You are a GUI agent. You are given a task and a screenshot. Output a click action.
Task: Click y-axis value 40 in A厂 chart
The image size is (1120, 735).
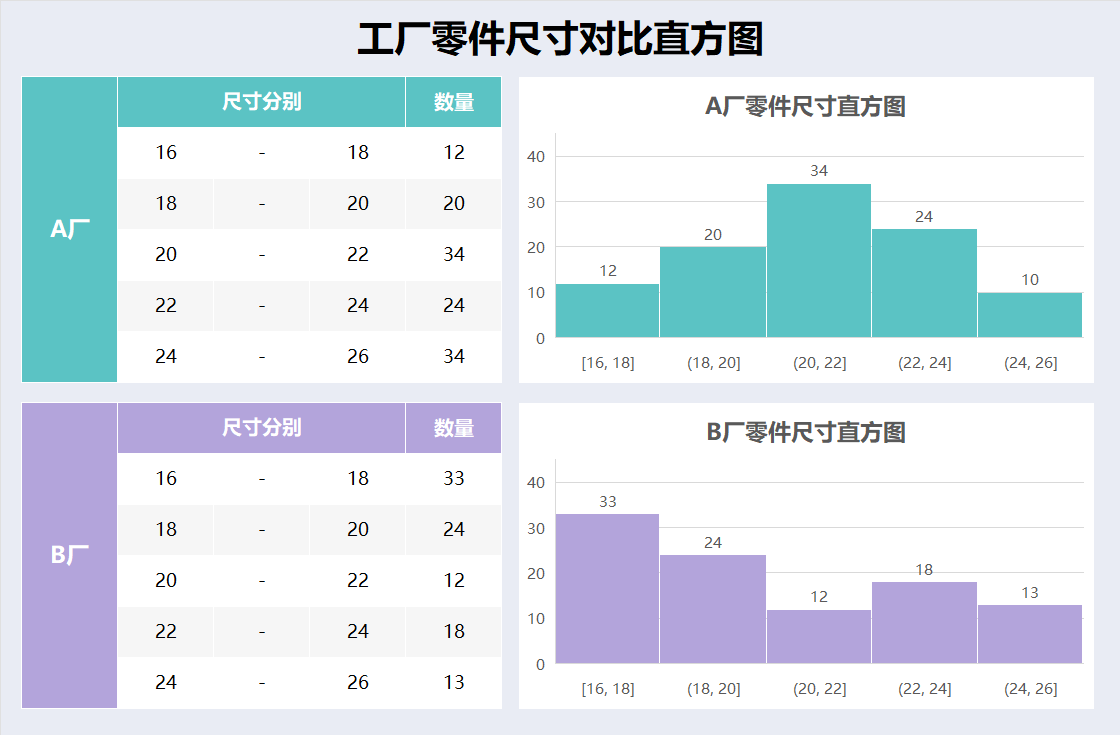[536, 157]
